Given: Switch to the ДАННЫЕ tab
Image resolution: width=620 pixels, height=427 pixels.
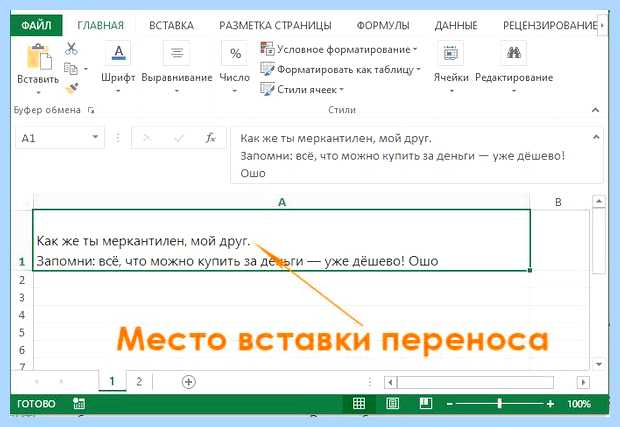Looking at the screenshot, I should coord(456,25).
